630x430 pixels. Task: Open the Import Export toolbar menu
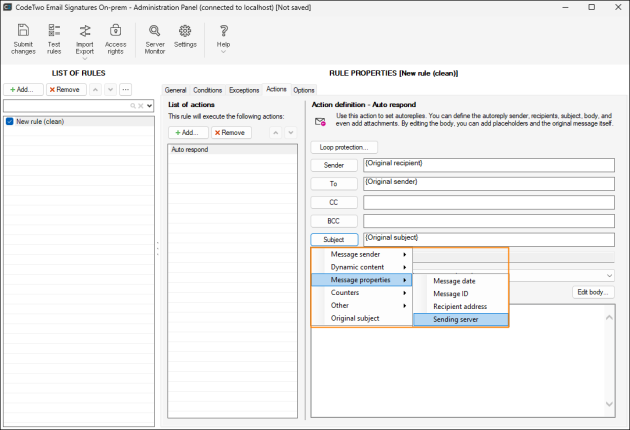(85, 38)
